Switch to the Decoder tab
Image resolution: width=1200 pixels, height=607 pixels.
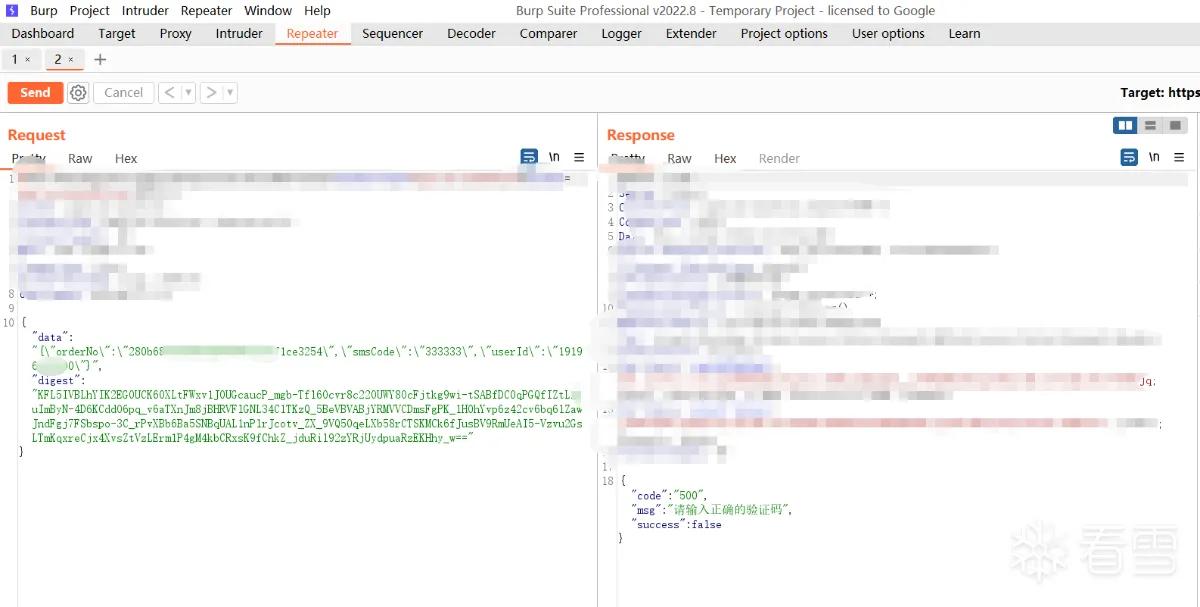[x=471, y=34]
